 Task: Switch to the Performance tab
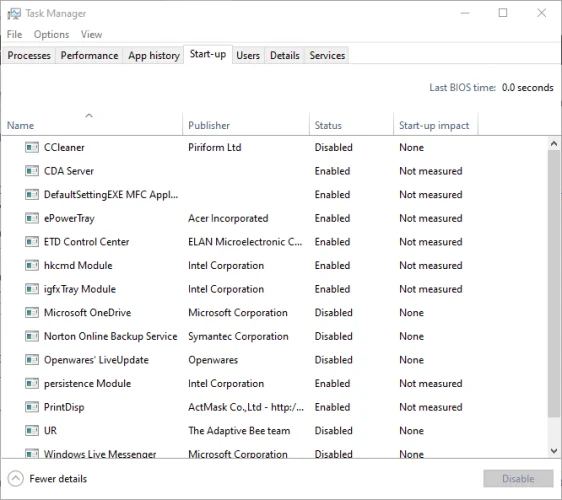pos(89,56)
